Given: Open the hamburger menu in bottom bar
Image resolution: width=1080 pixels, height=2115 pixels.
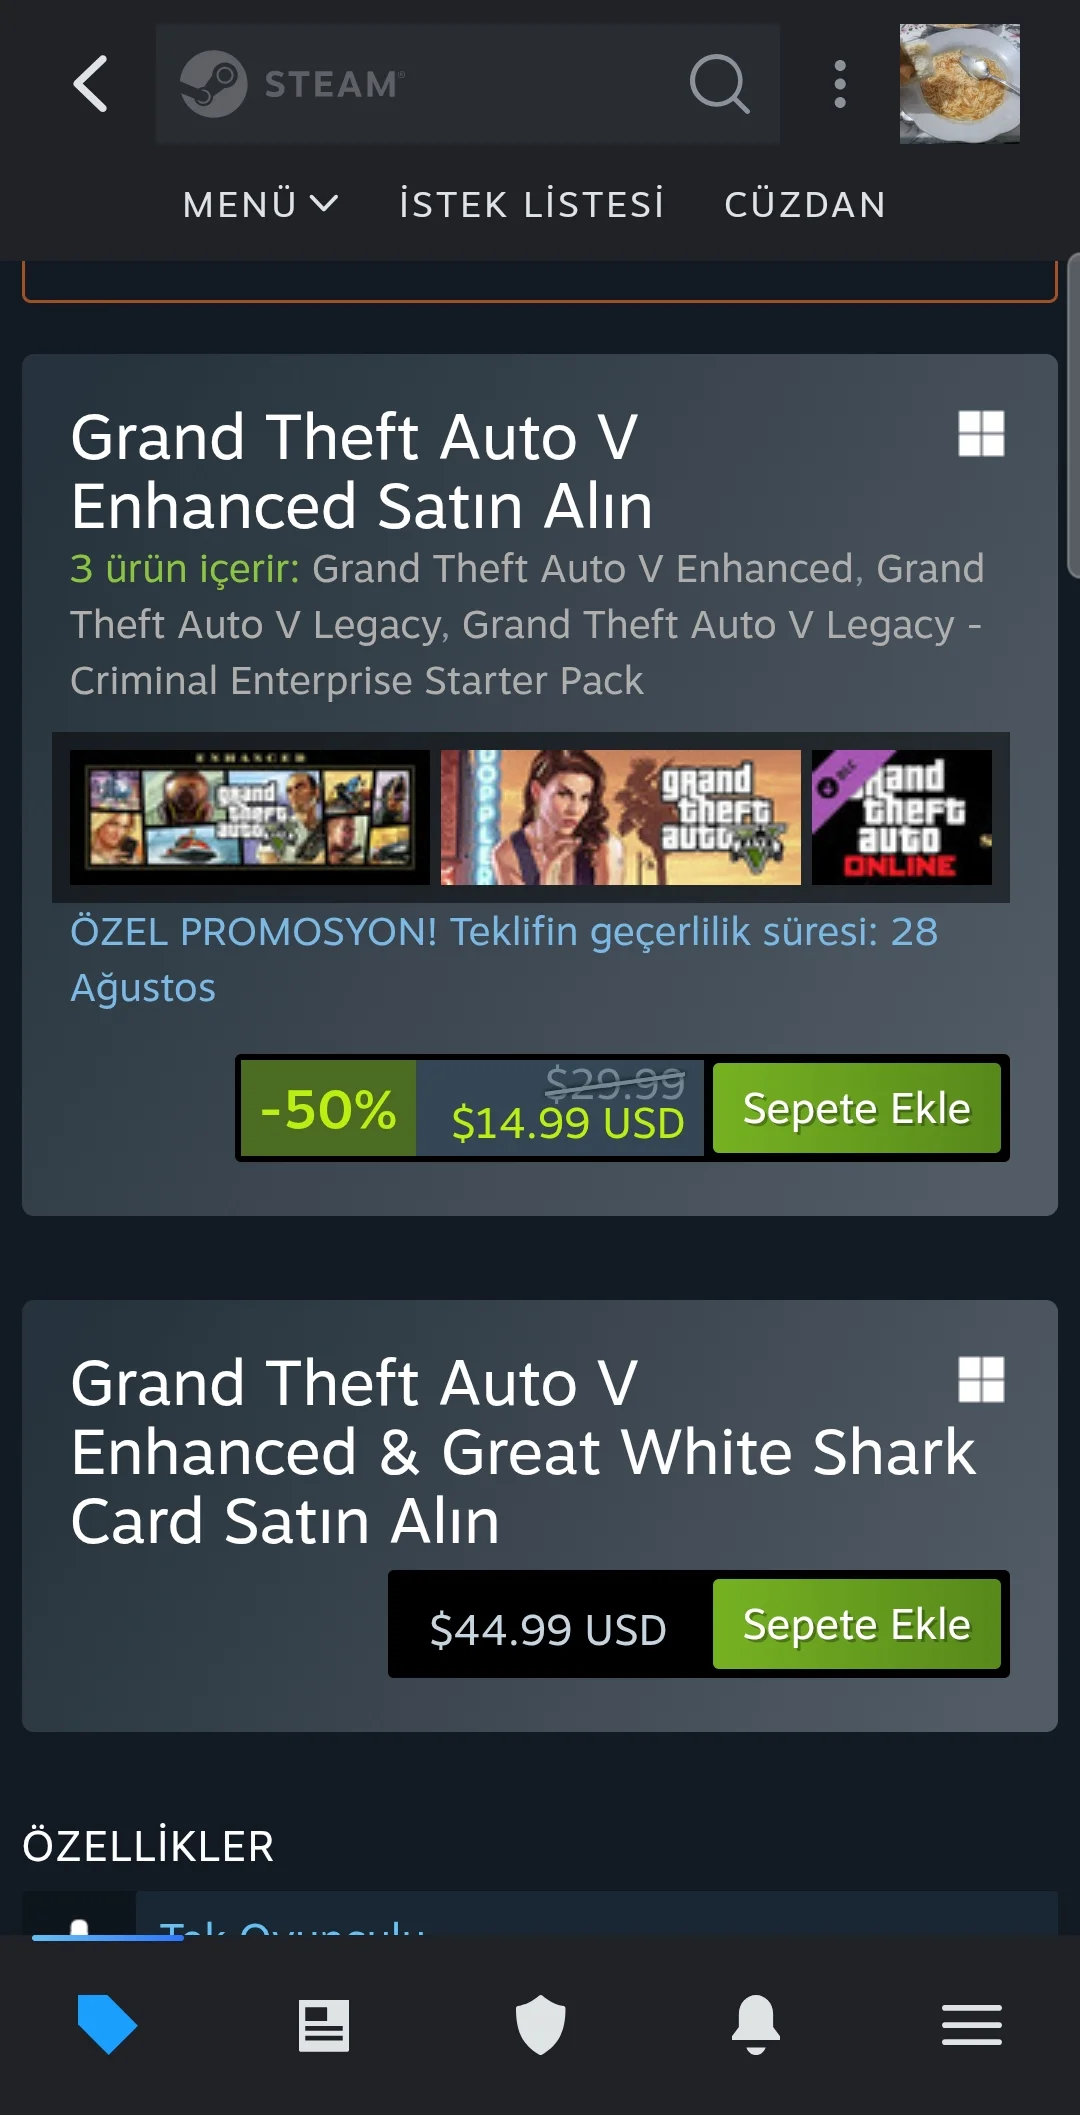Looking at the screenshot, I should pyautogui.click(x=972, y=2025).
